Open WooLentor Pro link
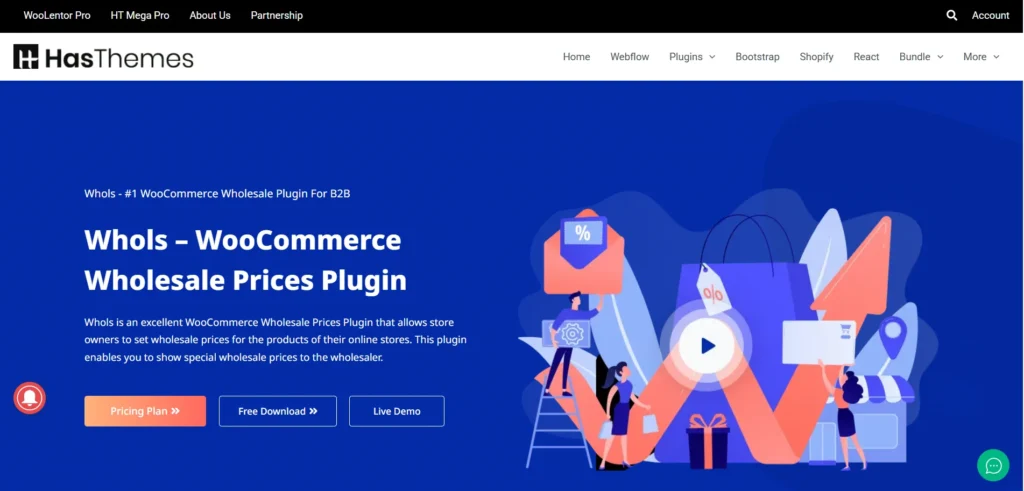Screen dimensions: 1024x491 (x=57, y=15)
